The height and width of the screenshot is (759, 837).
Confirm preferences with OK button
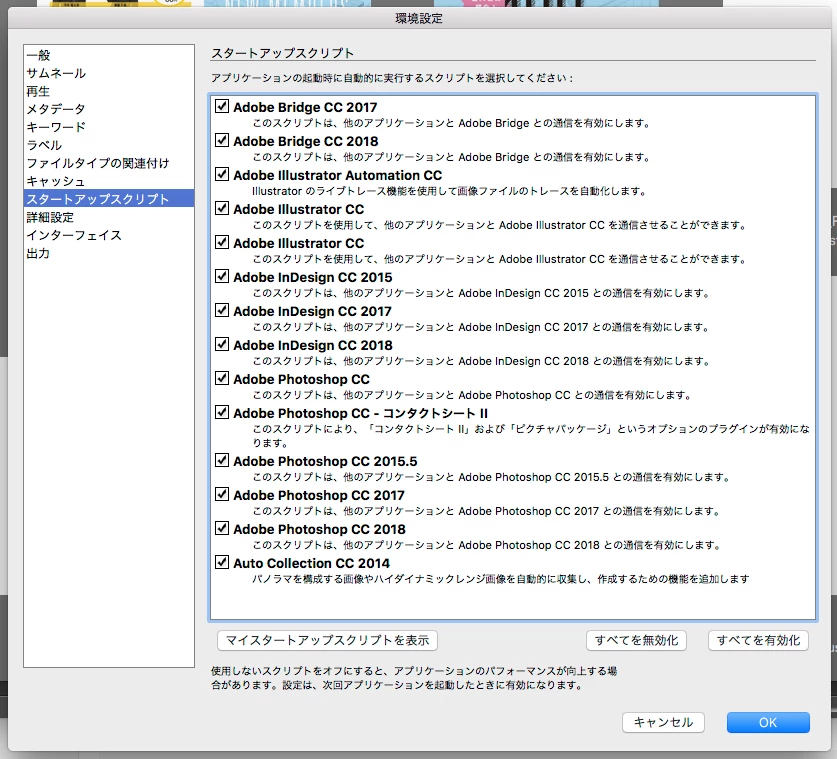768,722
